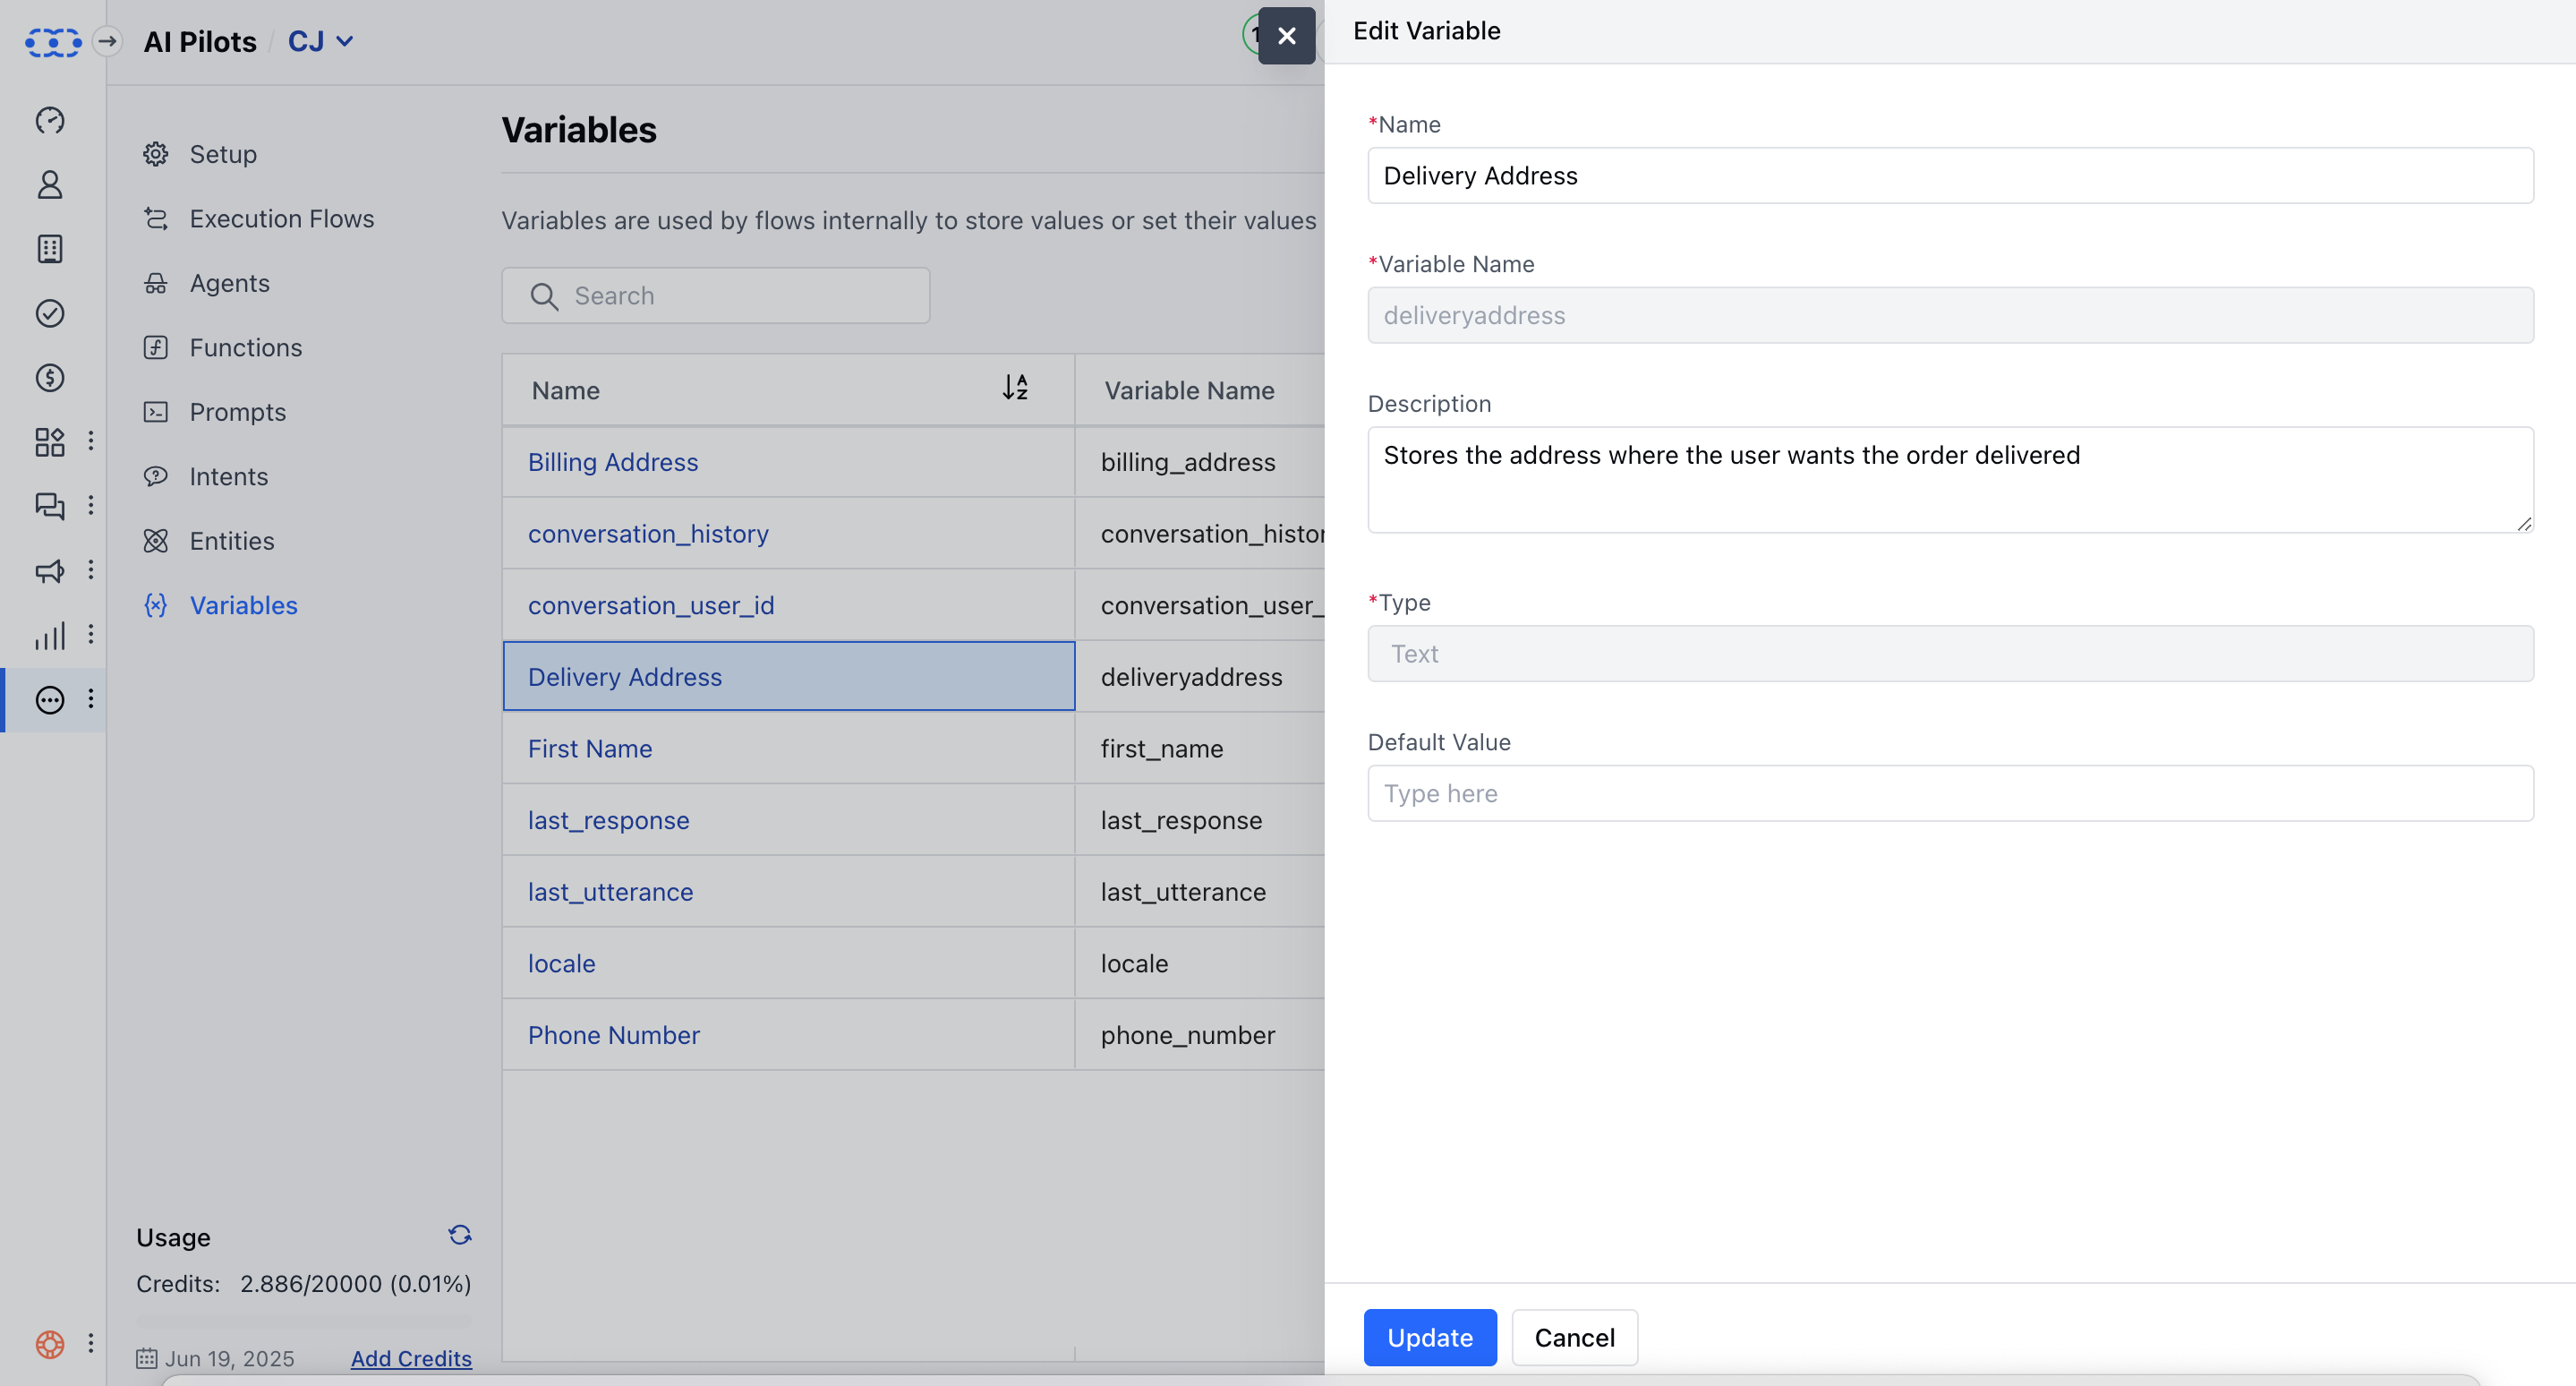Close the Edit Variable panel with X

pyautogui.click(x=1286, y=36)
